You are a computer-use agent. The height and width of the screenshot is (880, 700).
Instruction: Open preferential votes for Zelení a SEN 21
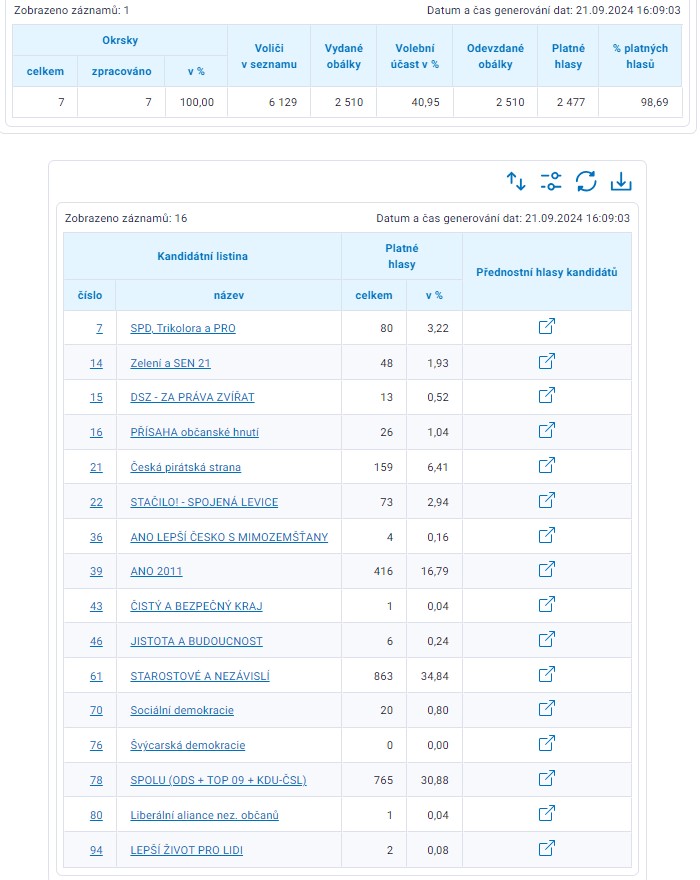coord(547,361)
